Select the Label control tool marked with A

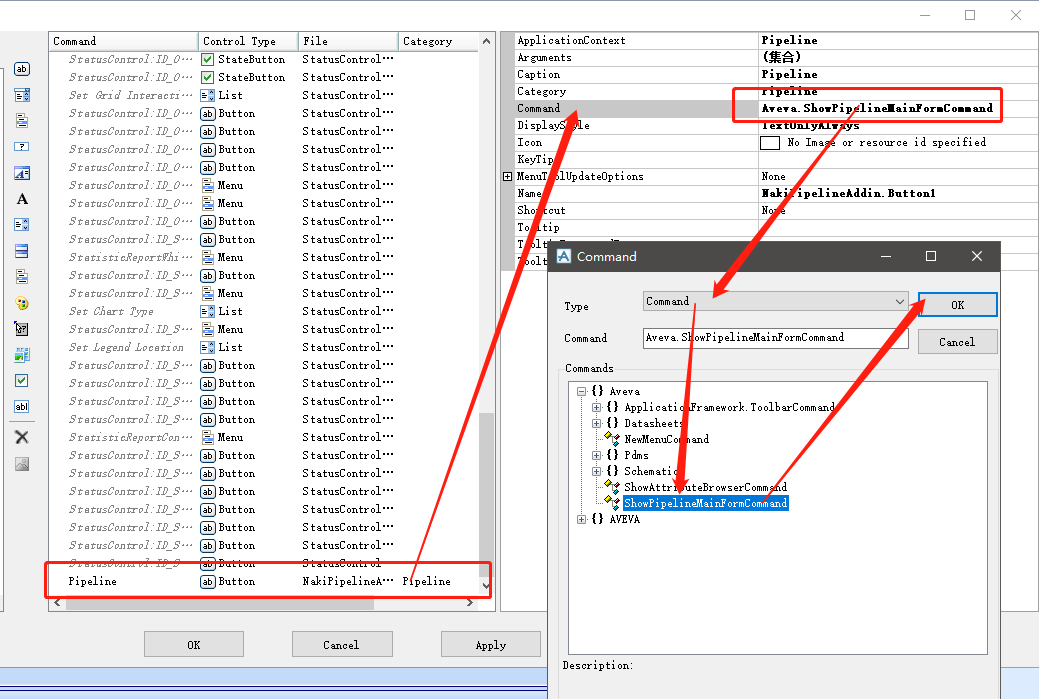[22, 199]
